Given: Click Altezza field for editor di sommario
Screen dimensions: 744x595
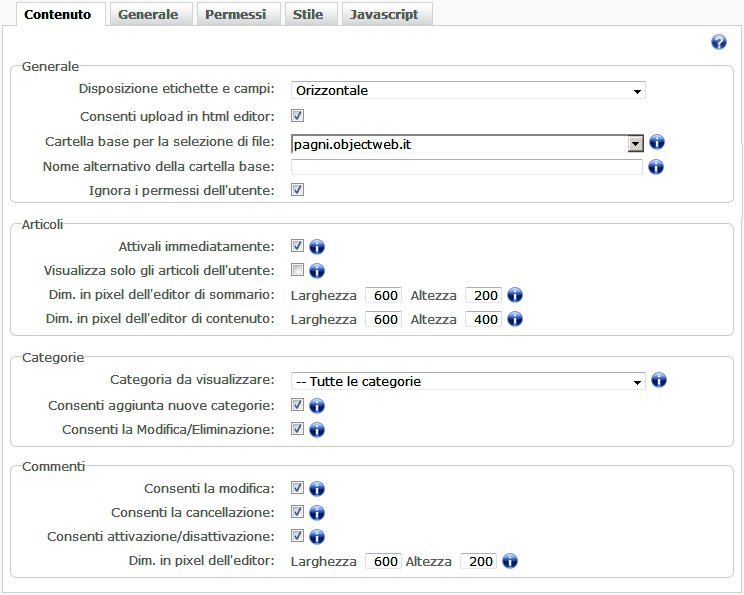Looking at the screenshot, I should point(484,295).
